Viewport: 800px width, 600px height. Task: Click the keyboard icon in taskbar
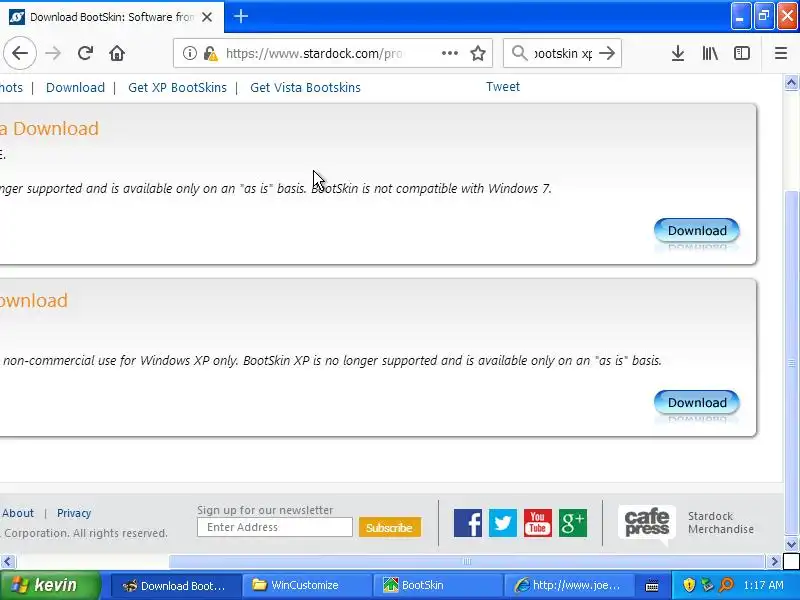click(x=652, y=586)
